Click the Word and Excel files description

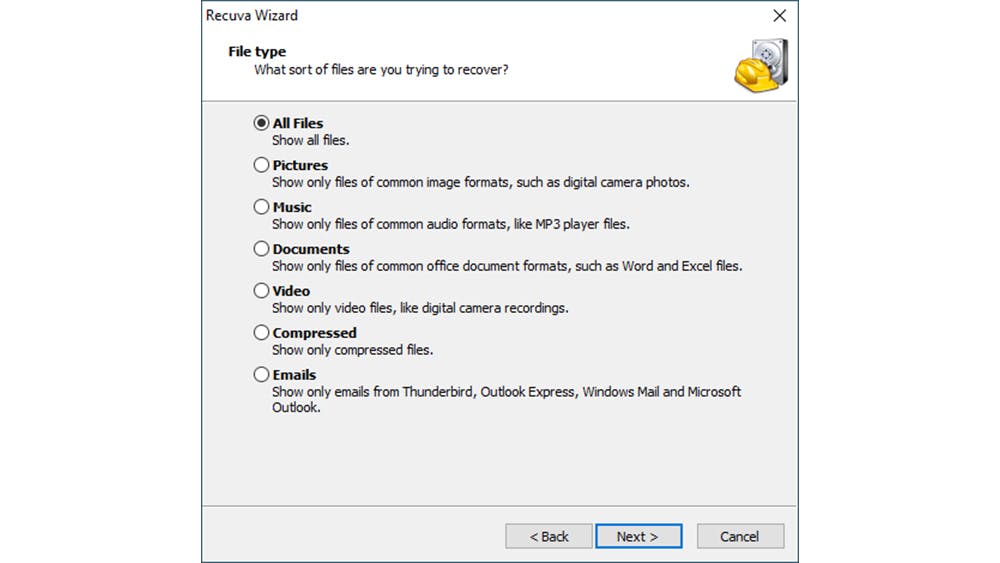coord(506,267)
